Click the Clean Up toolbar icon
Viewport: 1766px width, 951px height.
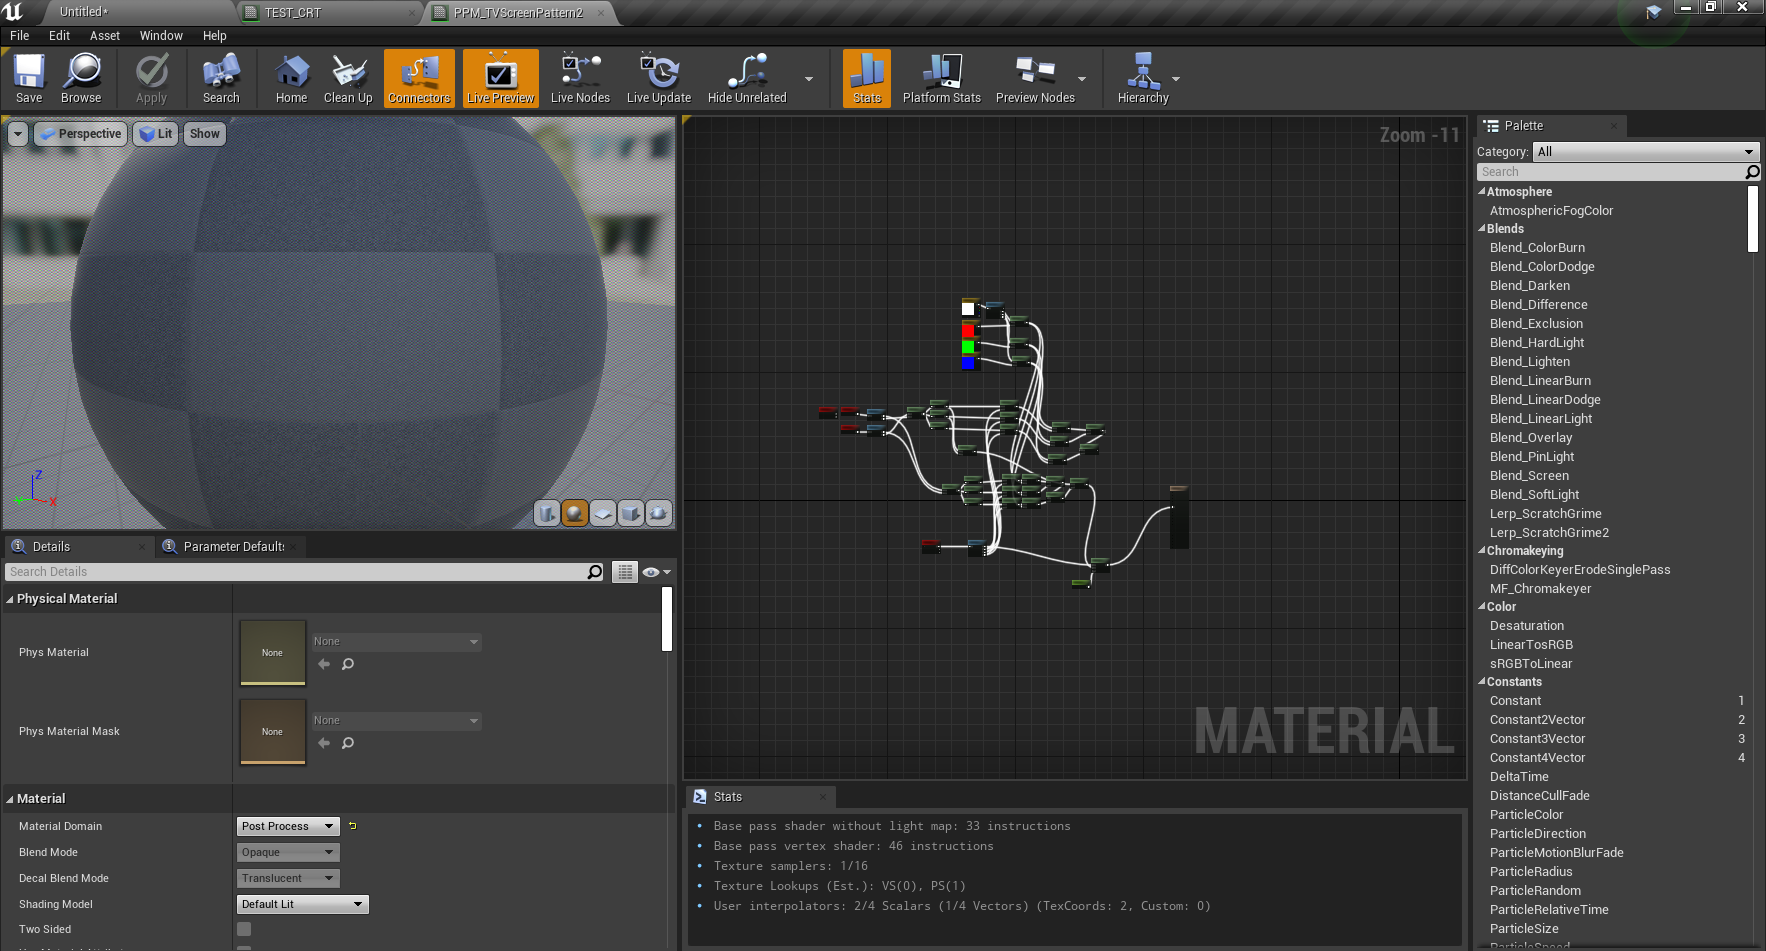point(348,78)
